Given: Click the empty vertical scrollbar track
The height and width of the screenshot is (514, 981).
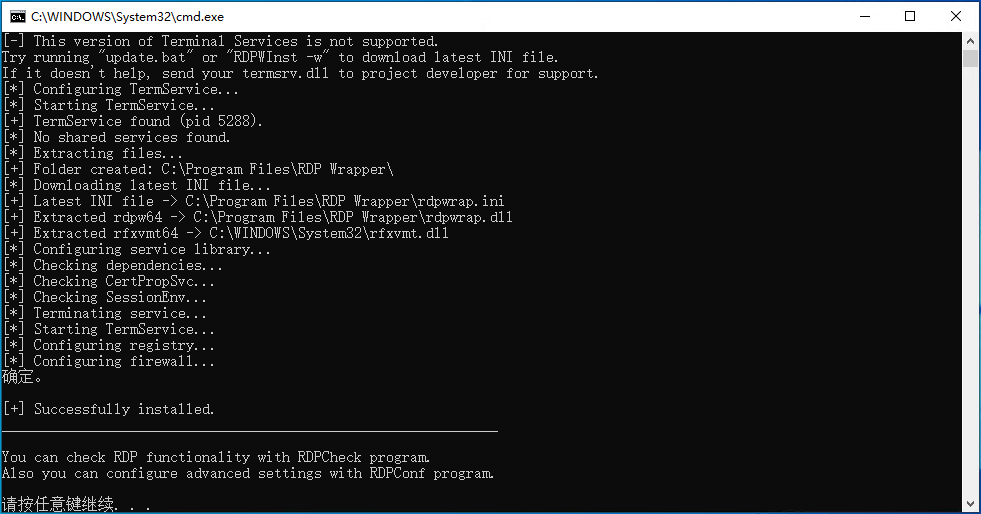Looking at the screenshot, I should coord(970,281).
